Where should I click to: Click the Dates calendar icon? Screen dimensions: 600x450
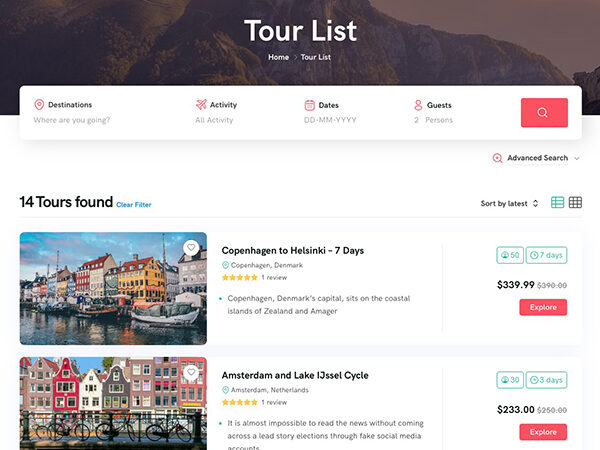tap(310, 105)
